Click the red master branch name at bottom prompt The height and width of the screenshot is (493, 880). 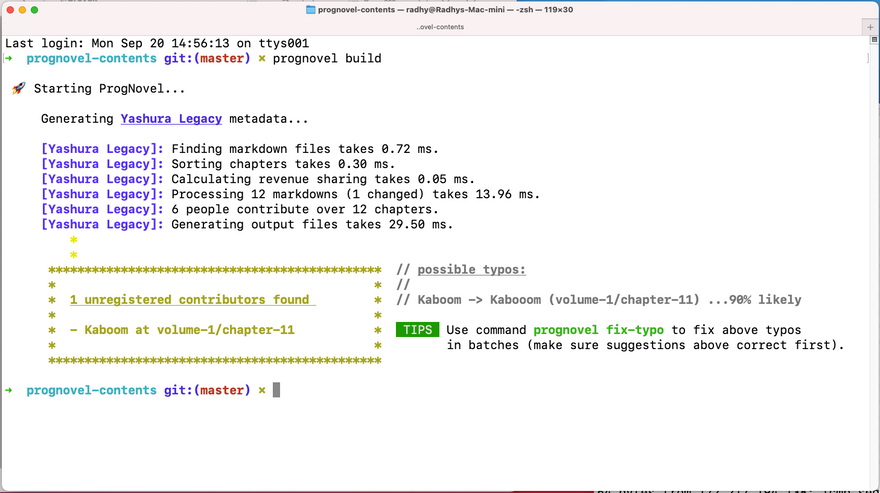pos(222,390)
